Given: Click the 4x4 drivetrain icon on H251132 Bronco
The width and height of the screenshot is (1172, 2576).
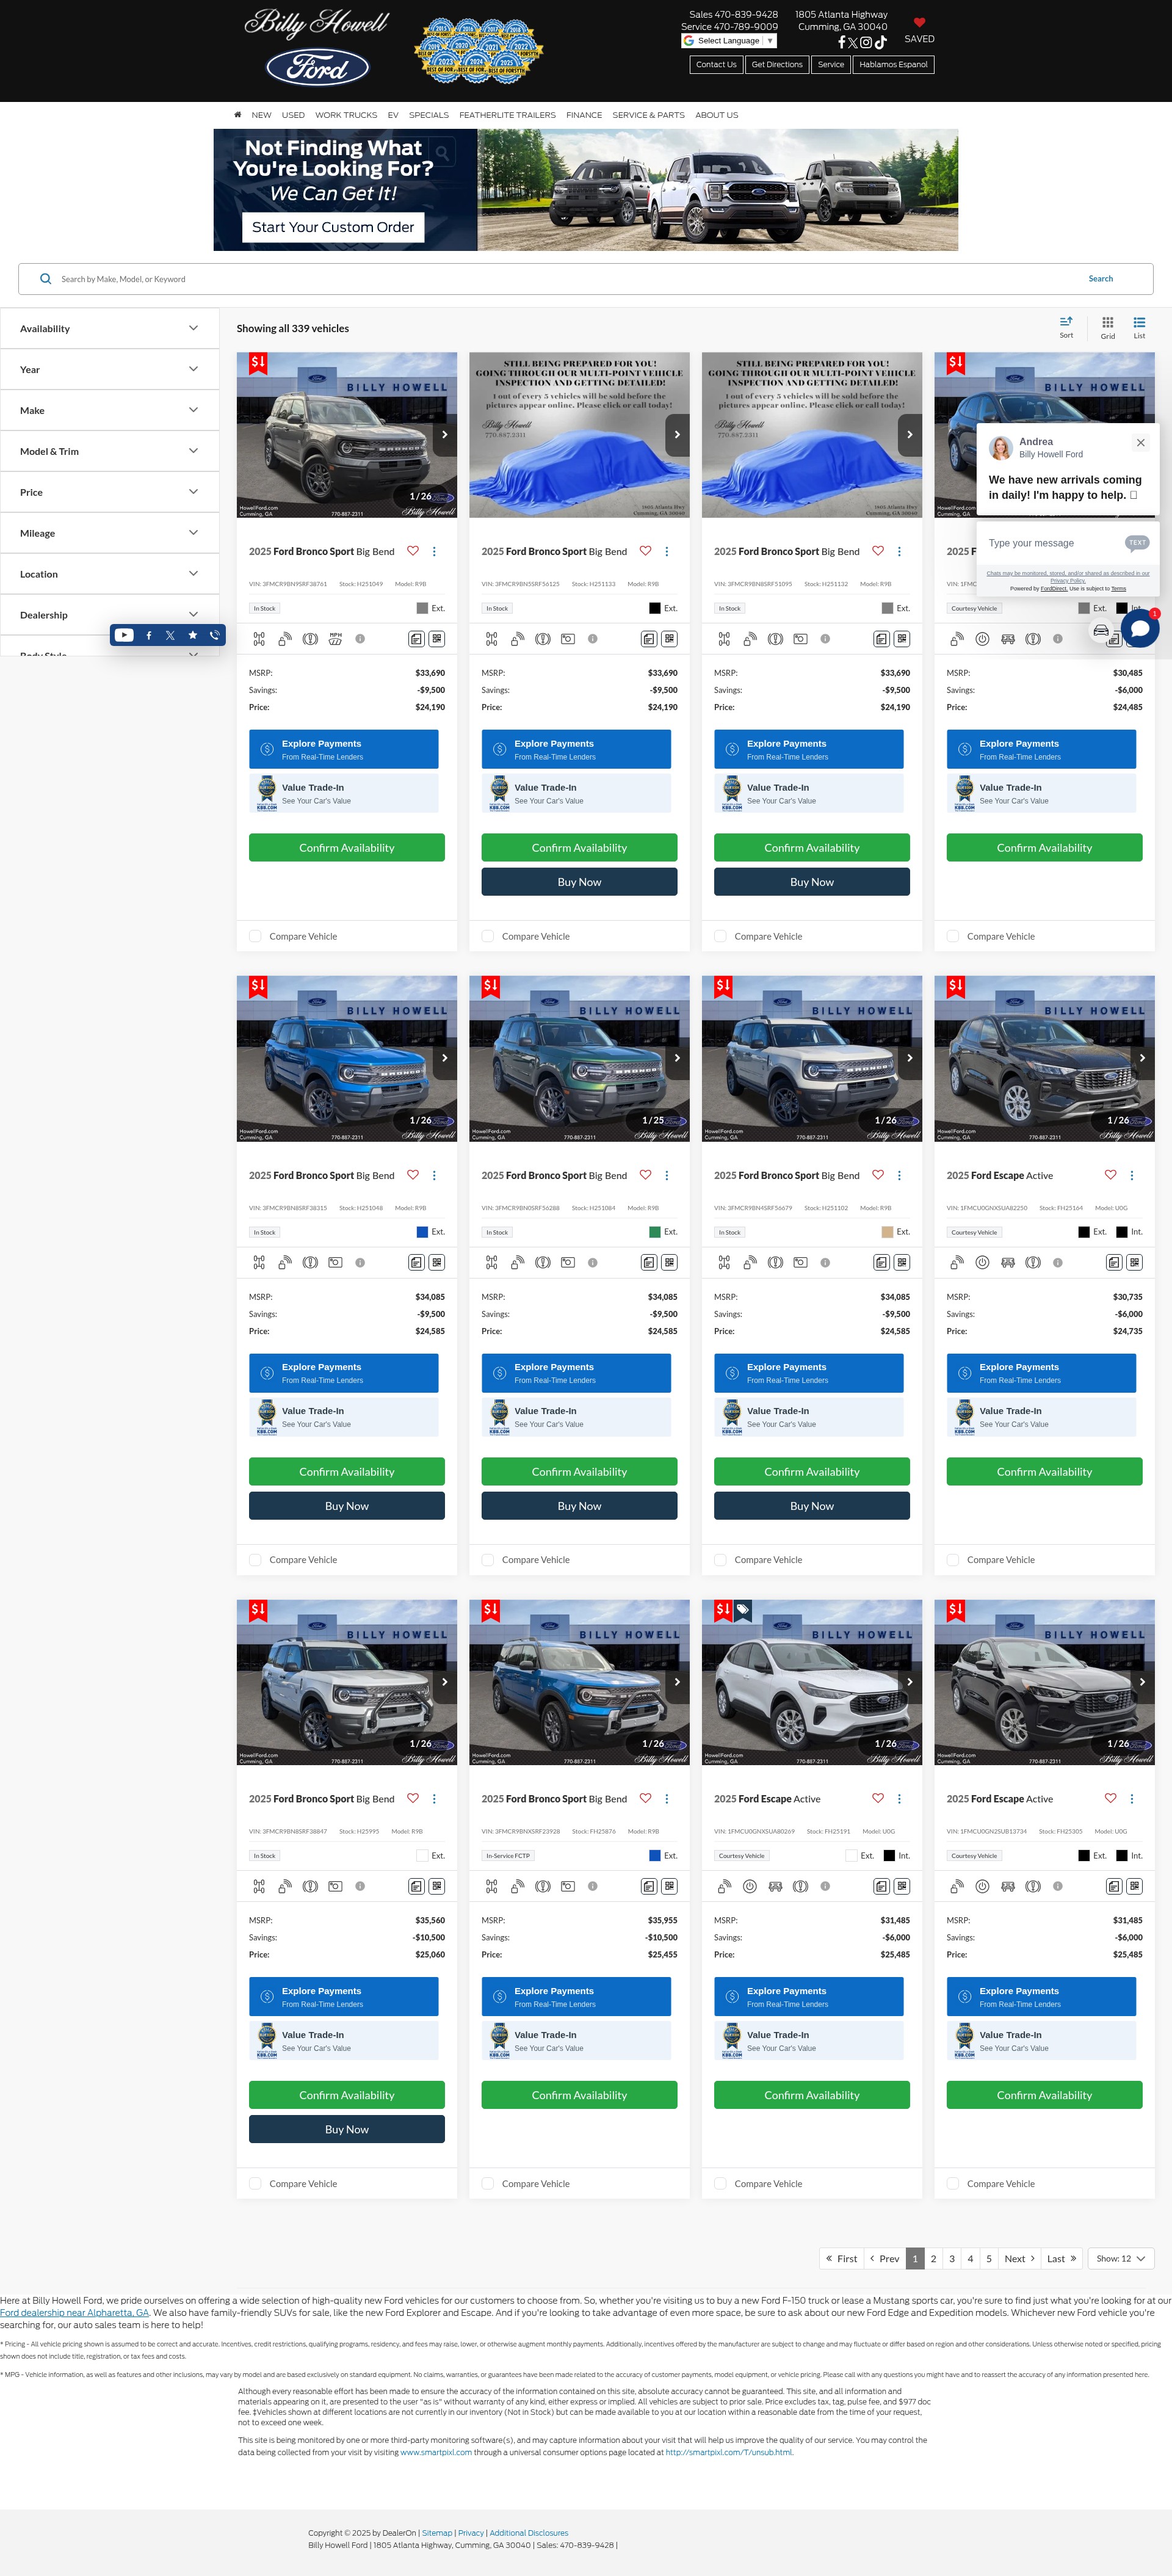Looking at the screenshot, I should pyautogui.click(x=724, y=638).
